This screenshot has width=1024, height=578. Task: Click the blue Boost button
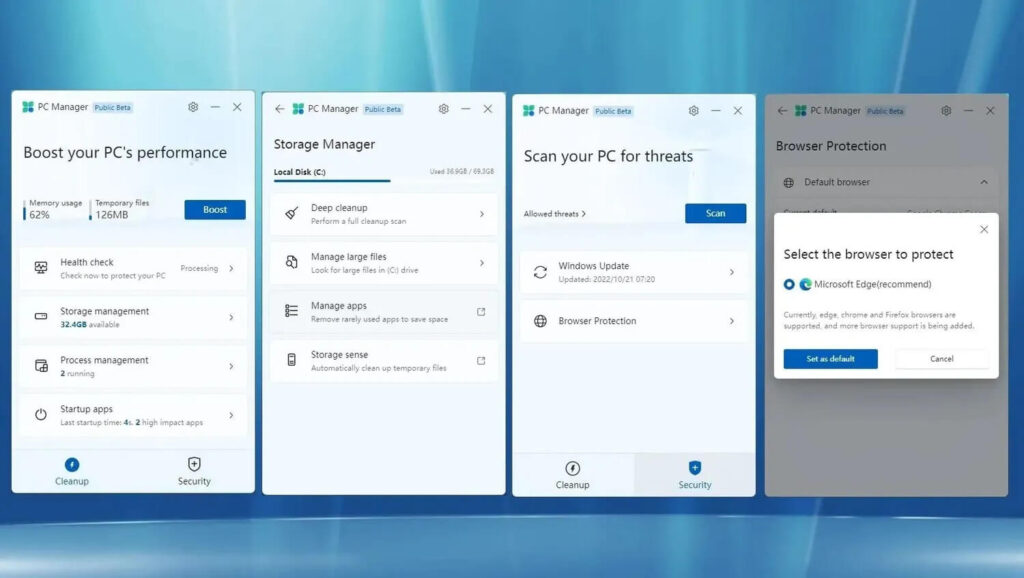[214, 210]
